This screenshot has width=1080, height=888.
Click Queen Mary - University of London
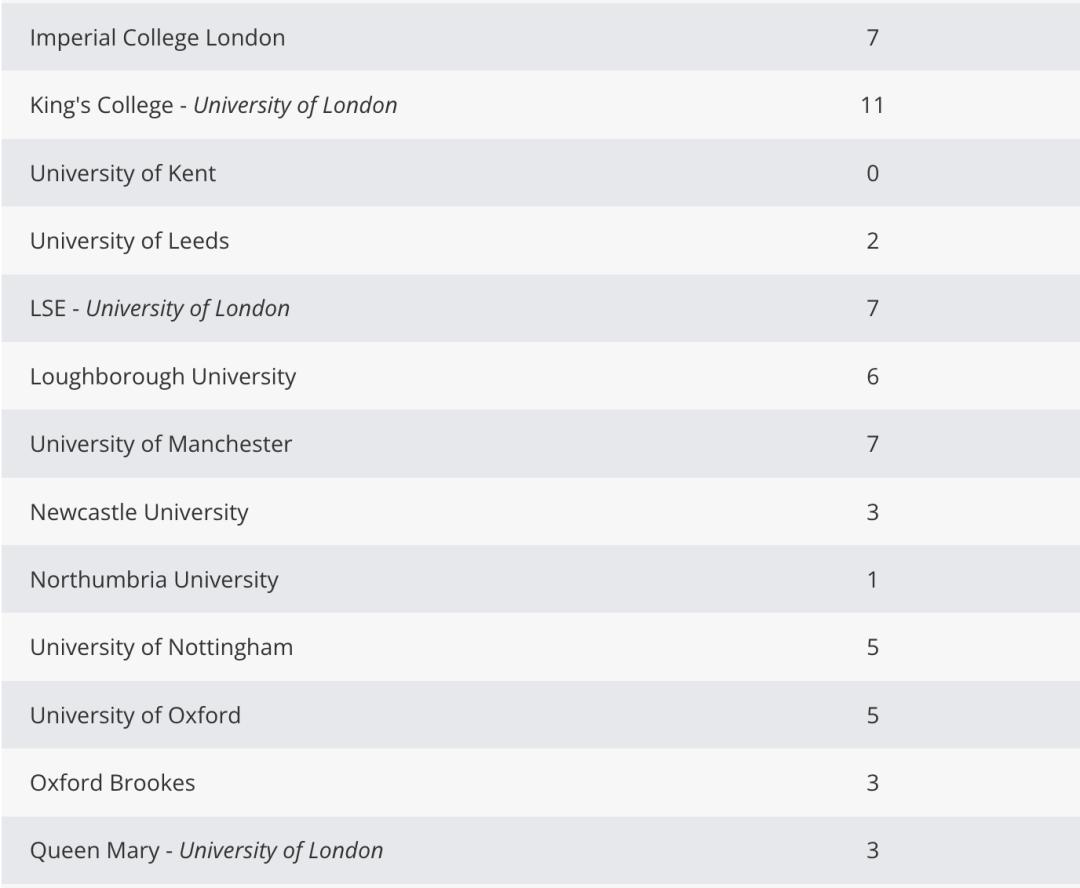tap(206, 851)
